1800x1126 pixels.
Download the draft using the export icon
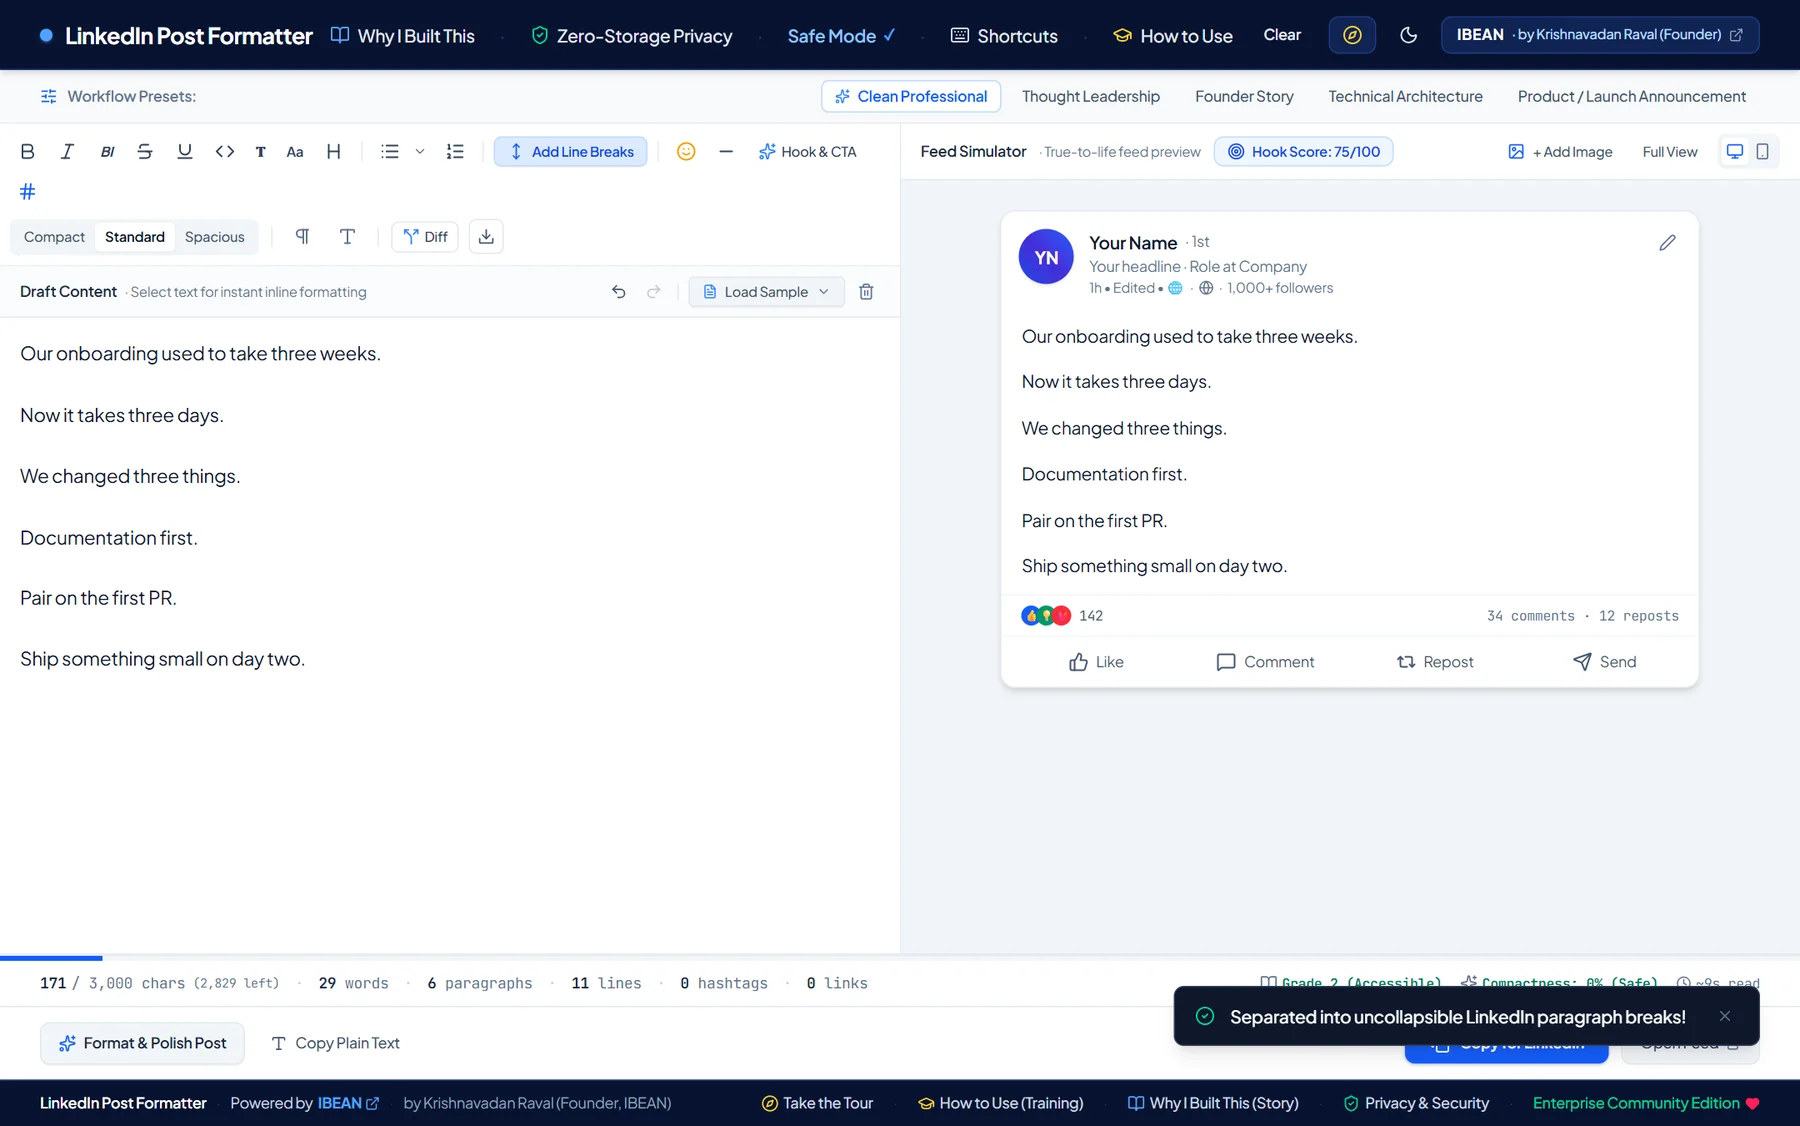click(x=486, y=237)
